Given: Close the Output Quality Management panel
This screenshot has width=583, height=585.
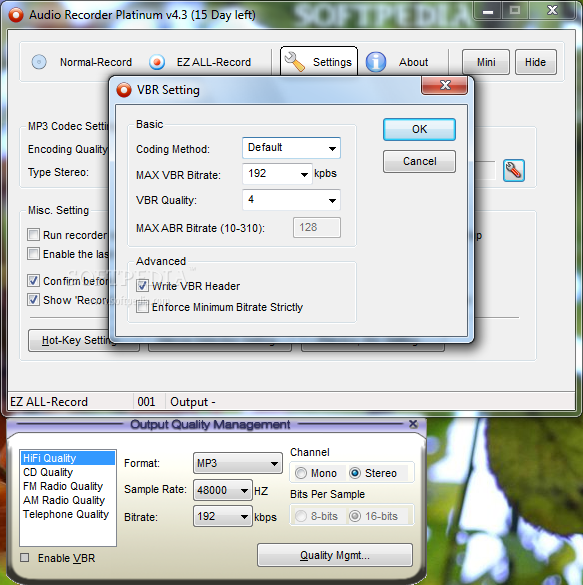Looking at the screenshot, I should (413, 424).
